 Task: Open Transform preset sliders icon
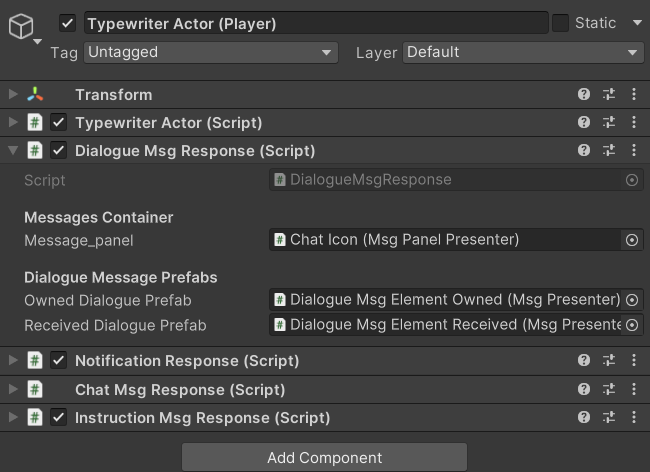pos(609,94)
